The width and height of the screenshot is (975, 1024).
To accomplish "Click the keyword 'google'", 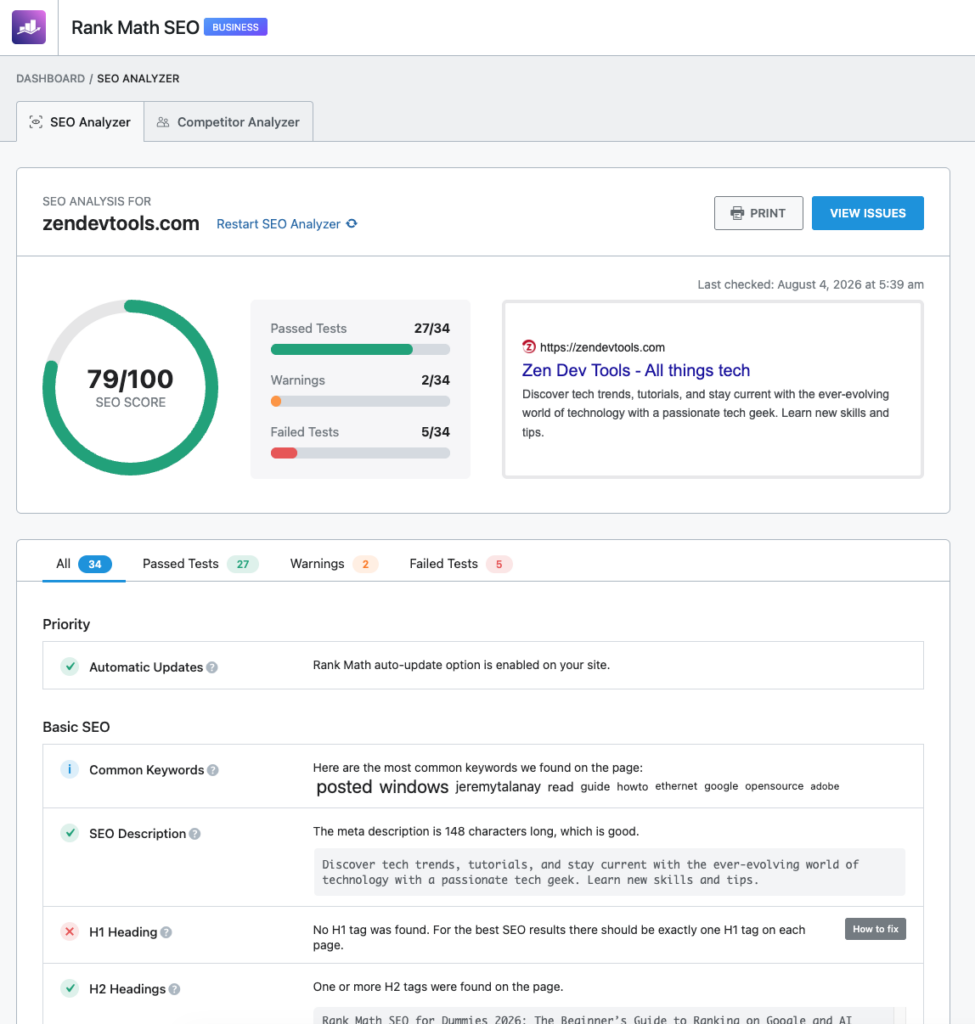I will coord(721,786).
